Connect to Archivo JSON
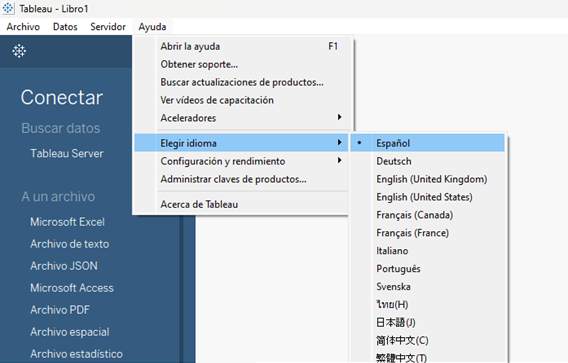Screen dimensions: 568x363 64,266
